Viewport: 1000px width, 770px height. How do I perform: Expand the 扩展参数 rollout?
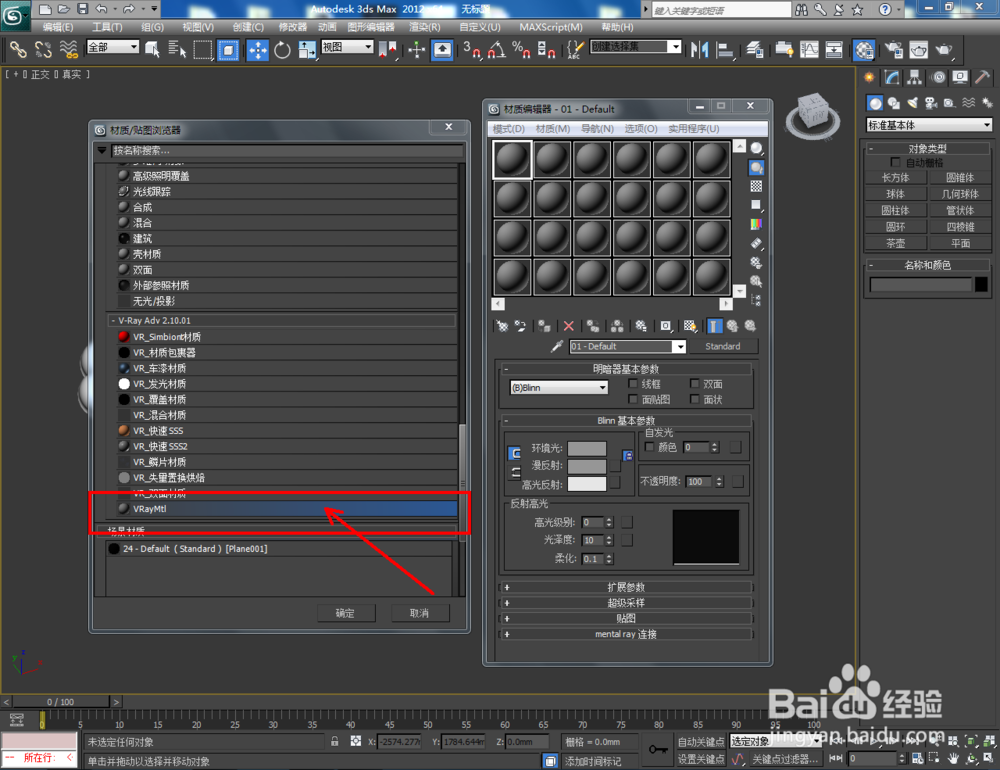(626, 587)
